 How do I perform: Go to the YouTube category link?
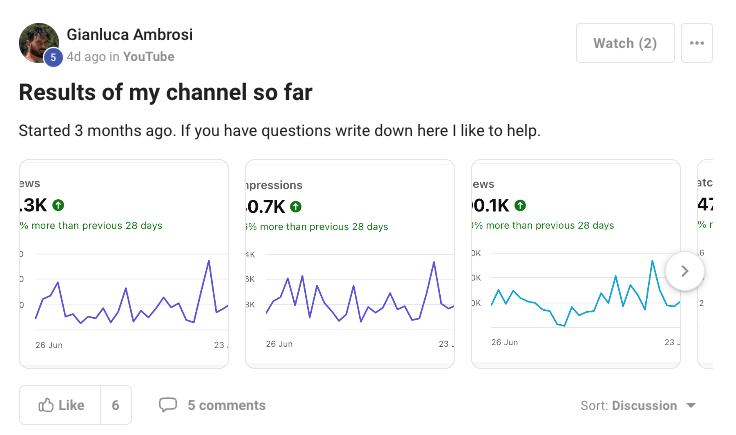148,57
